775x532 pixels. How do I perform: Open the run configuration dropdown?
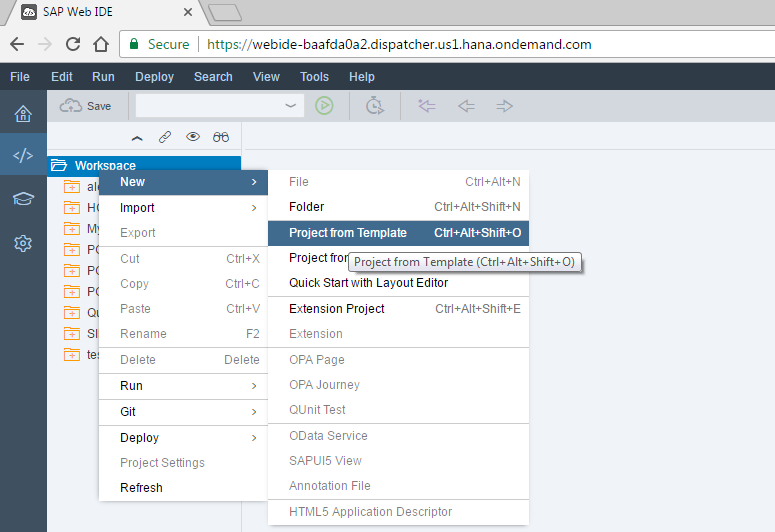click(x=220, y=106)
